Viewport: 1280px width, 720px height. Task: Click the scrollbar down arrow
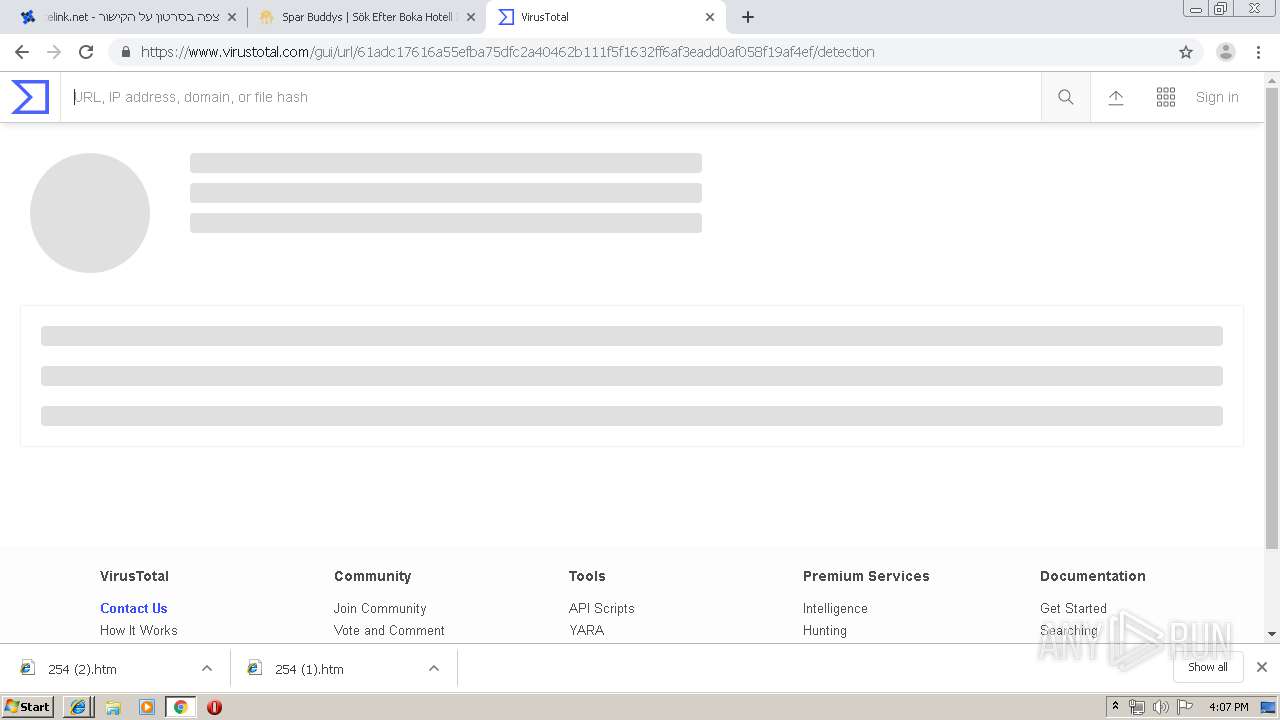point(1272,634)
